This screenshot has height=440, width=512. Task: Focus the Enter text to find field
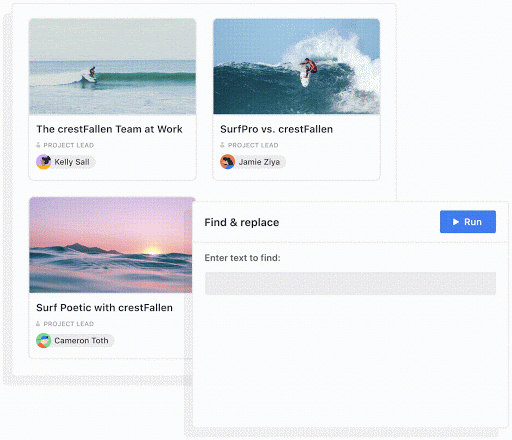(x=350, y=283)
